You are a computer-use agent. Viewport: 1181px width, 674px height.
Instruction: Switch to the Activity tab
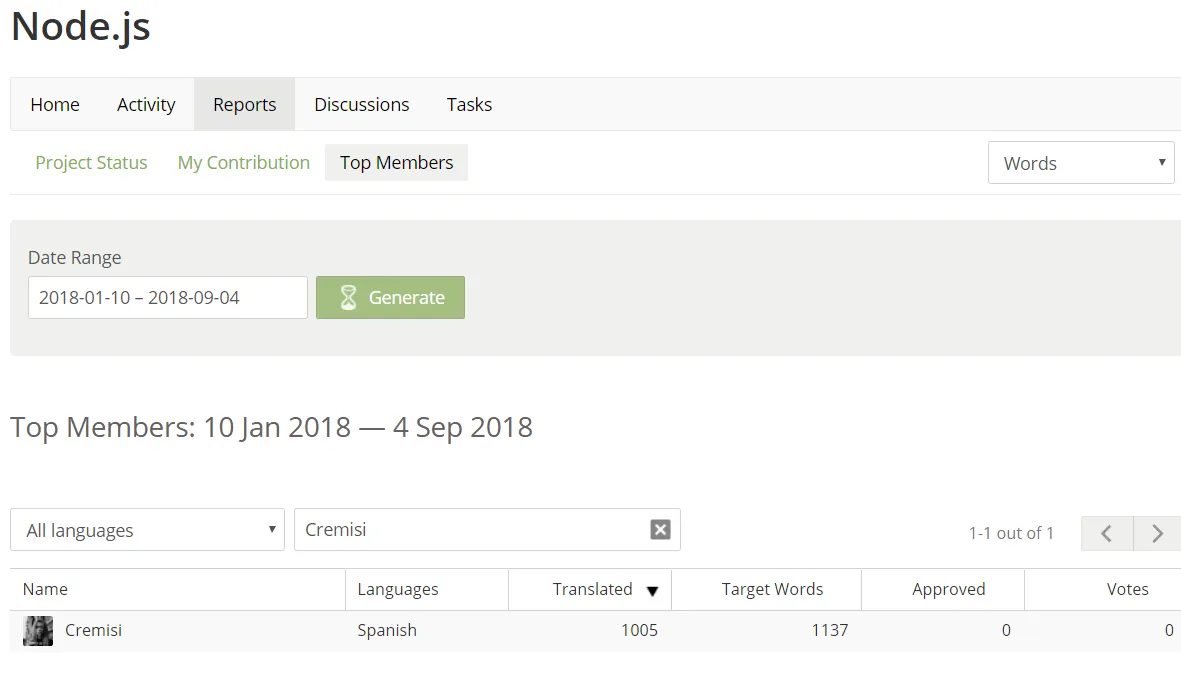pos(146,105)
